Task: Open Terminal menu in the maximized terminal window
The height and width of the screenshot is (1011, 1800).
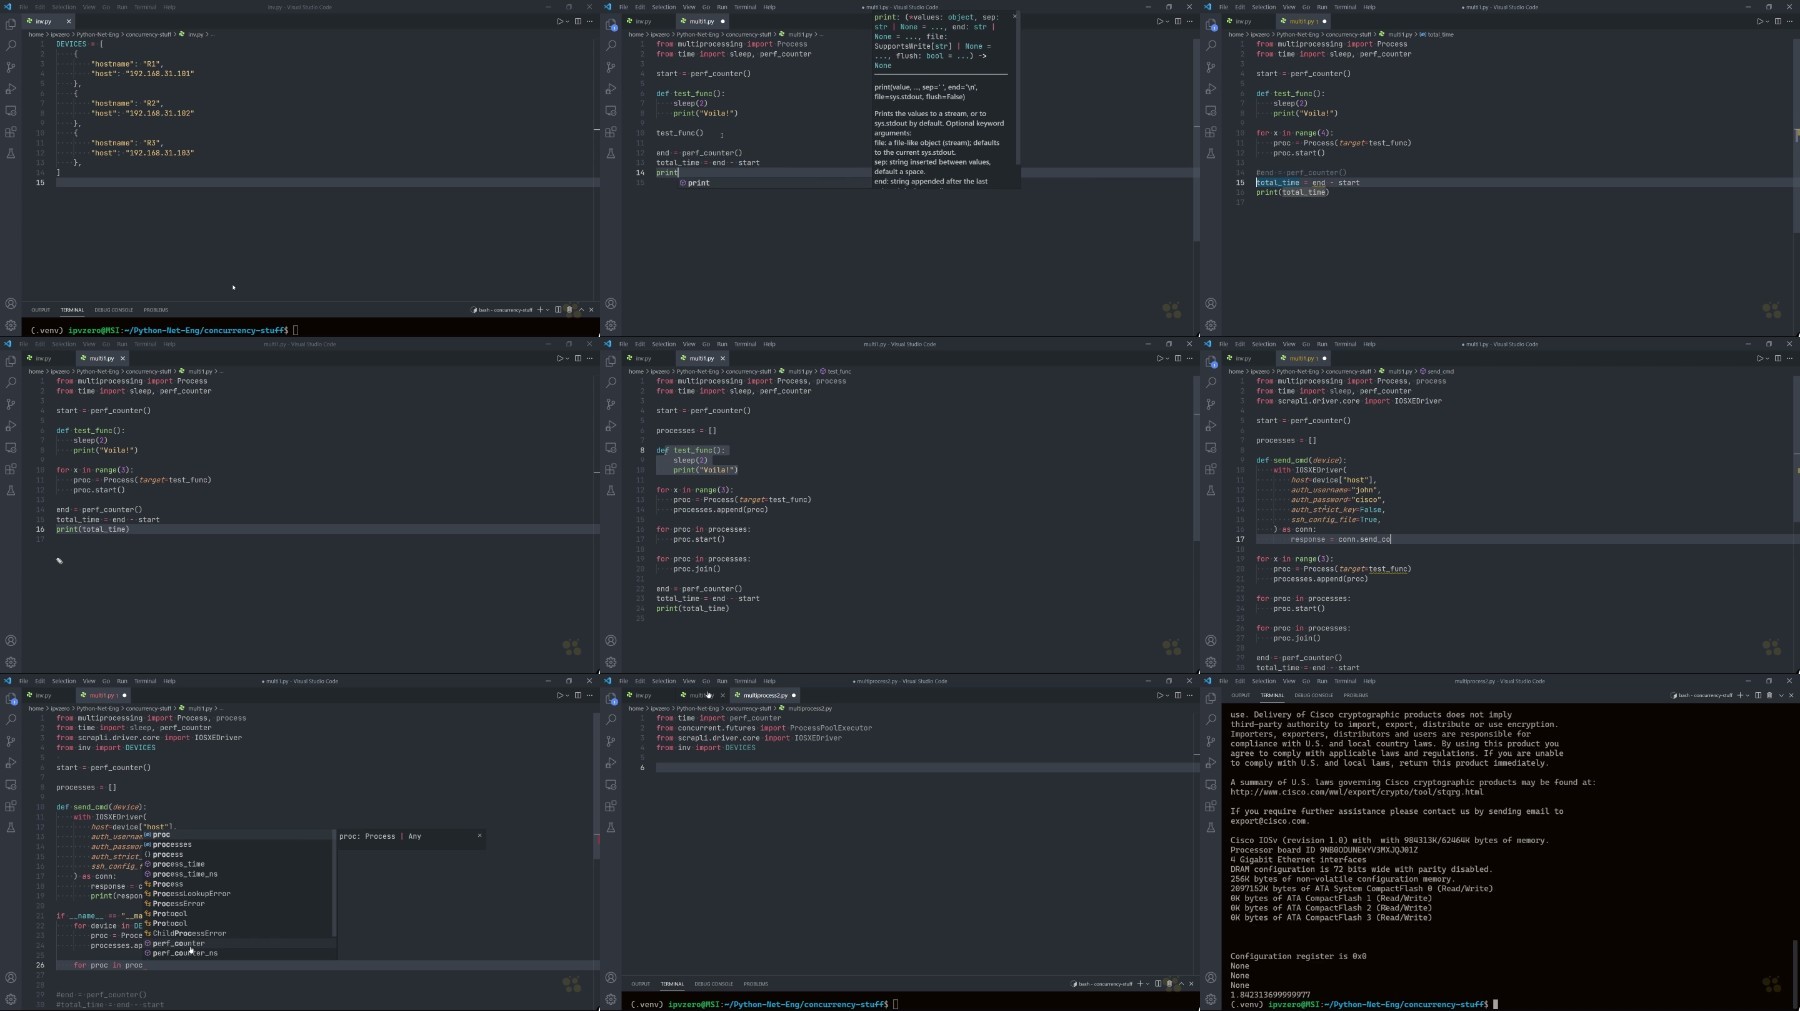Action: pyautogui.click(x=1345, y=681)
